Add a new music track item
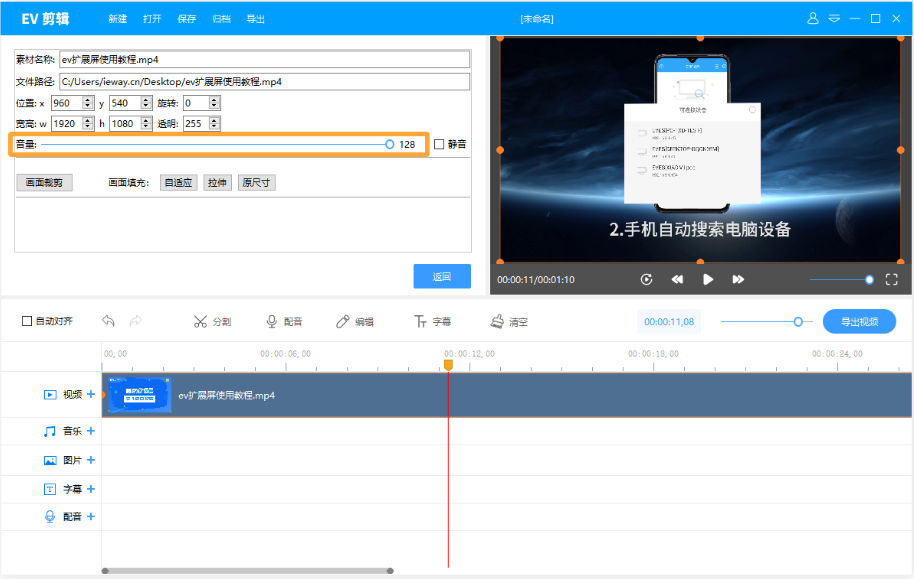914x579 pixels. coord(91,431)
